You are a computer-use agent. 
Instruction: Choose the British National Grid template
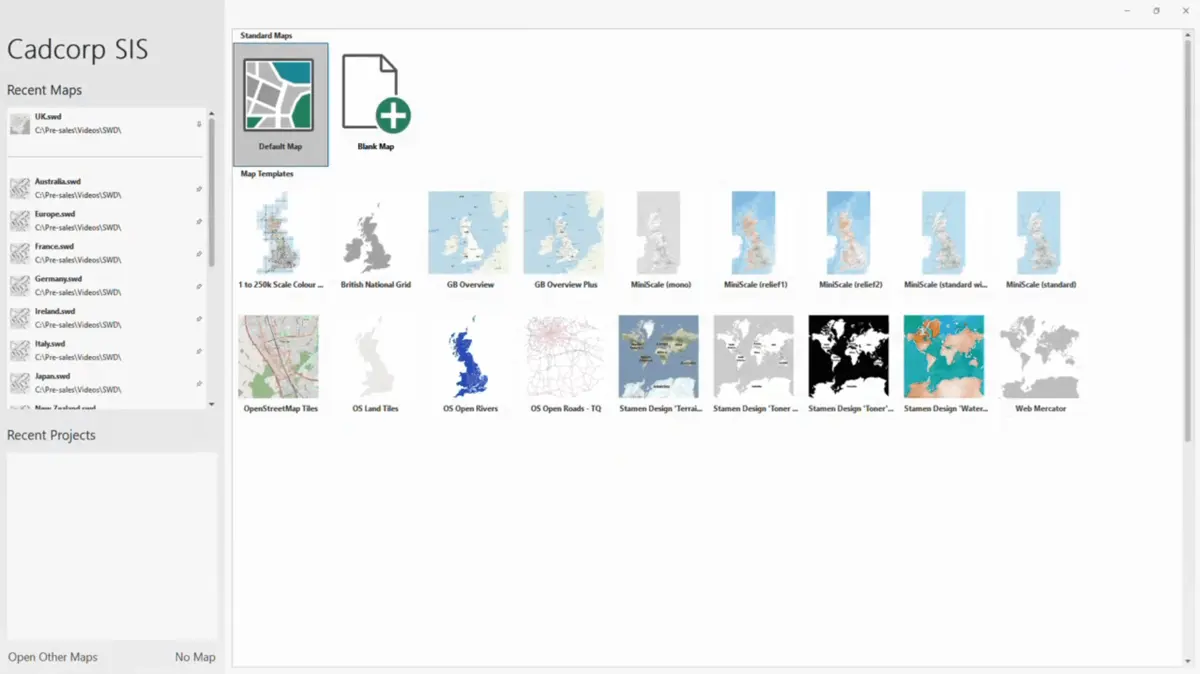tap(376, 240)
